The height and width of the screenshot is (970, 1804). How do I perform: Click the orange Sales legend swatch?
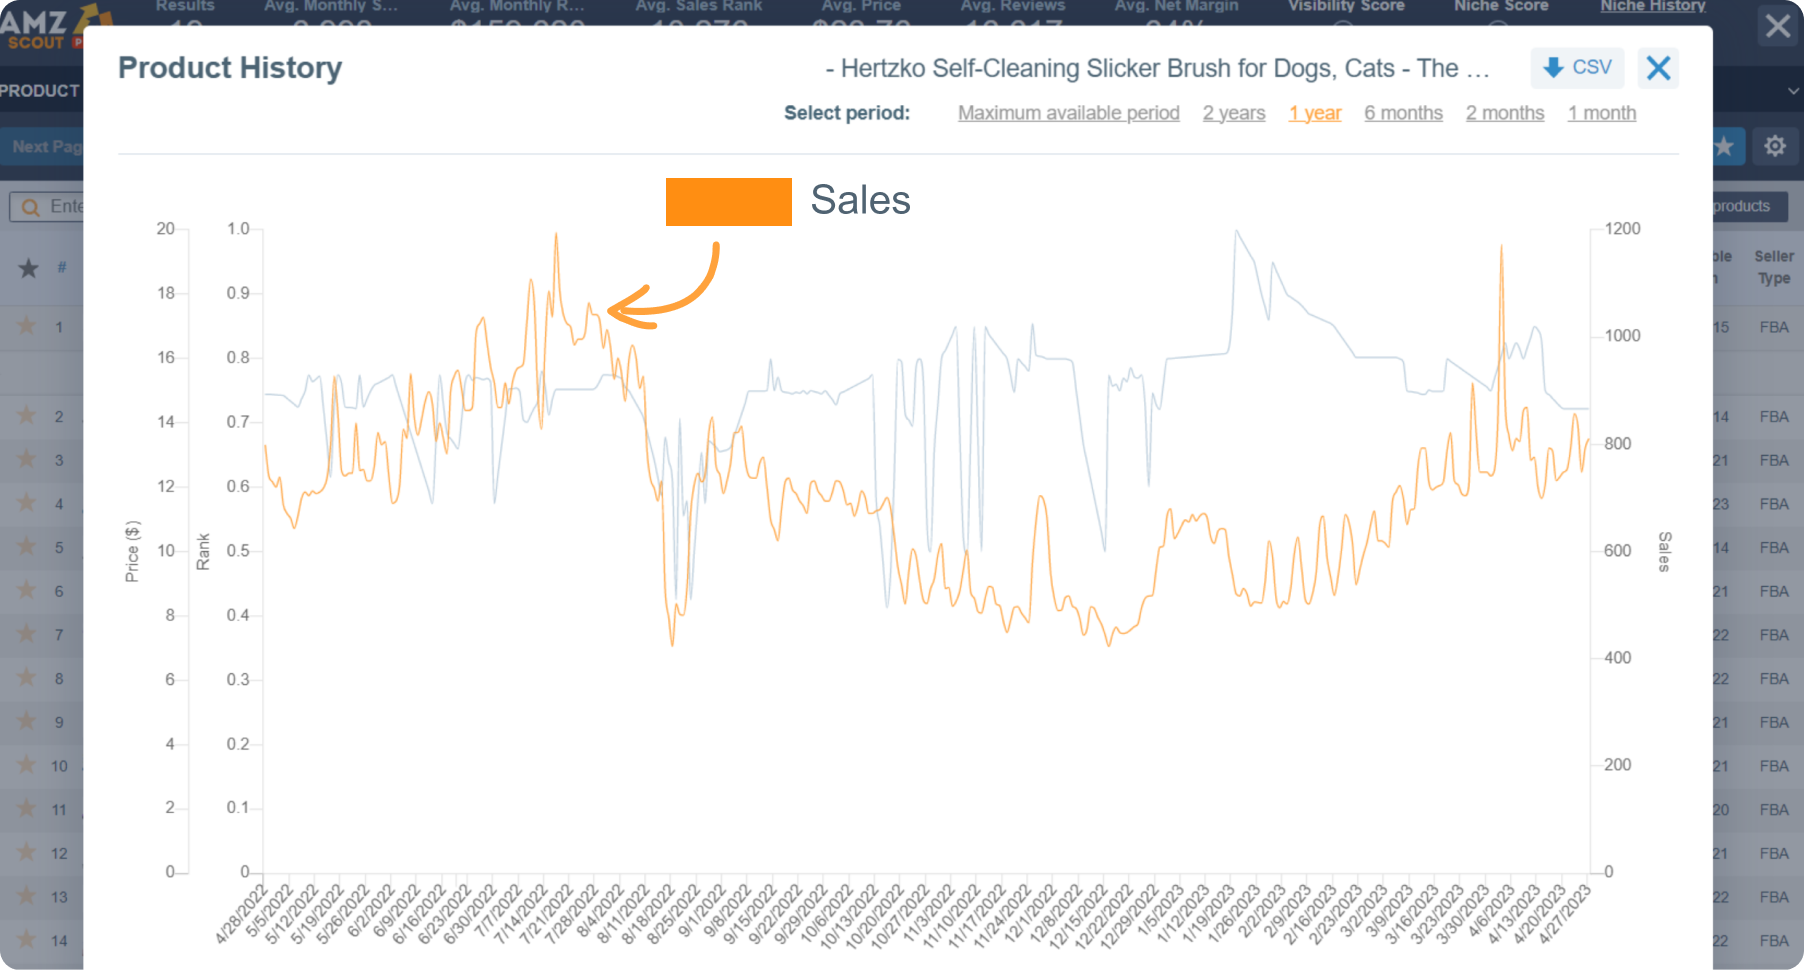click(x=728, y=200)
